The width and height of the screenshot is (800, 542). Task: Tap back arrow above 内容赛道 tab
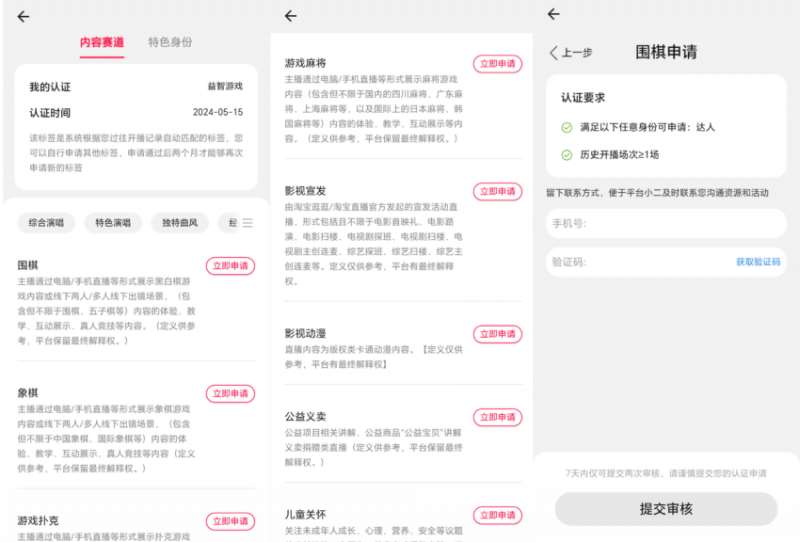pos(24,16)
